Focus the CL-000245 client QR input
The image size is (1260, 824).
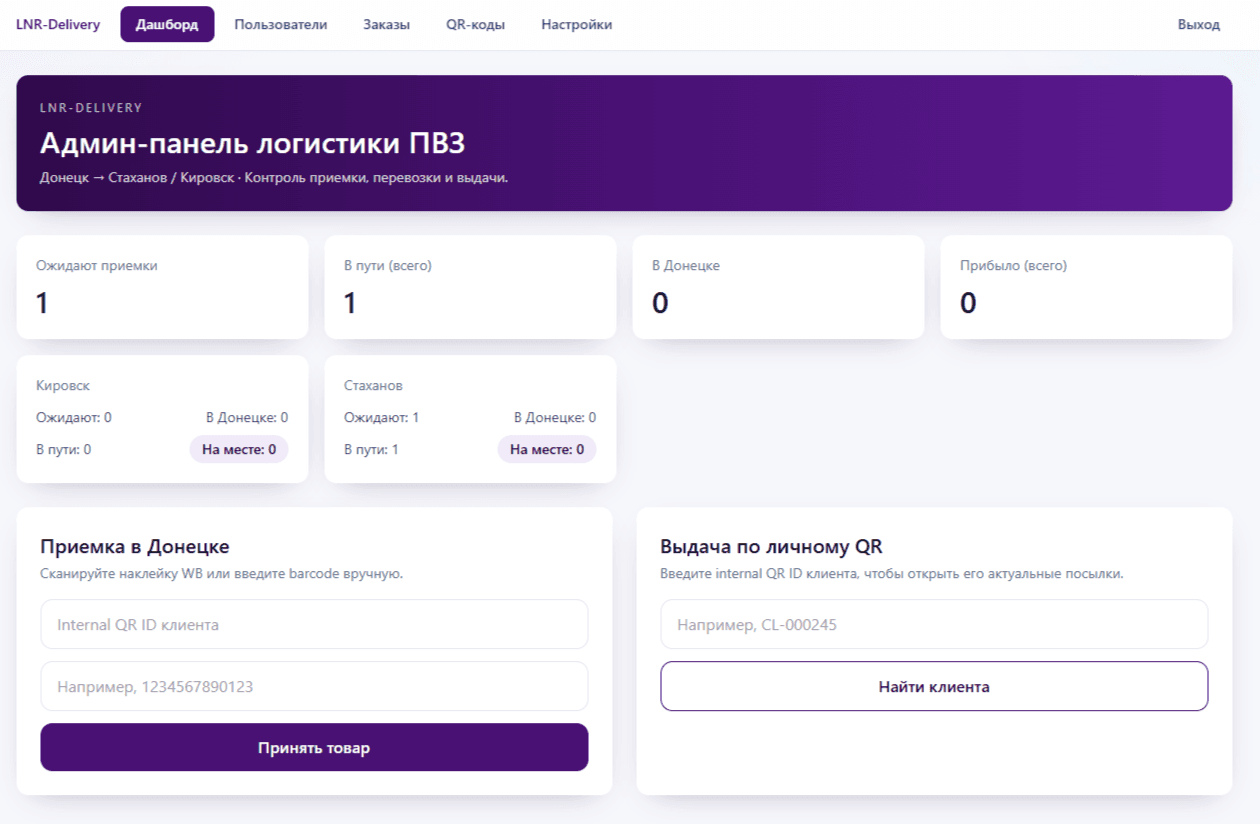(933, 624)
